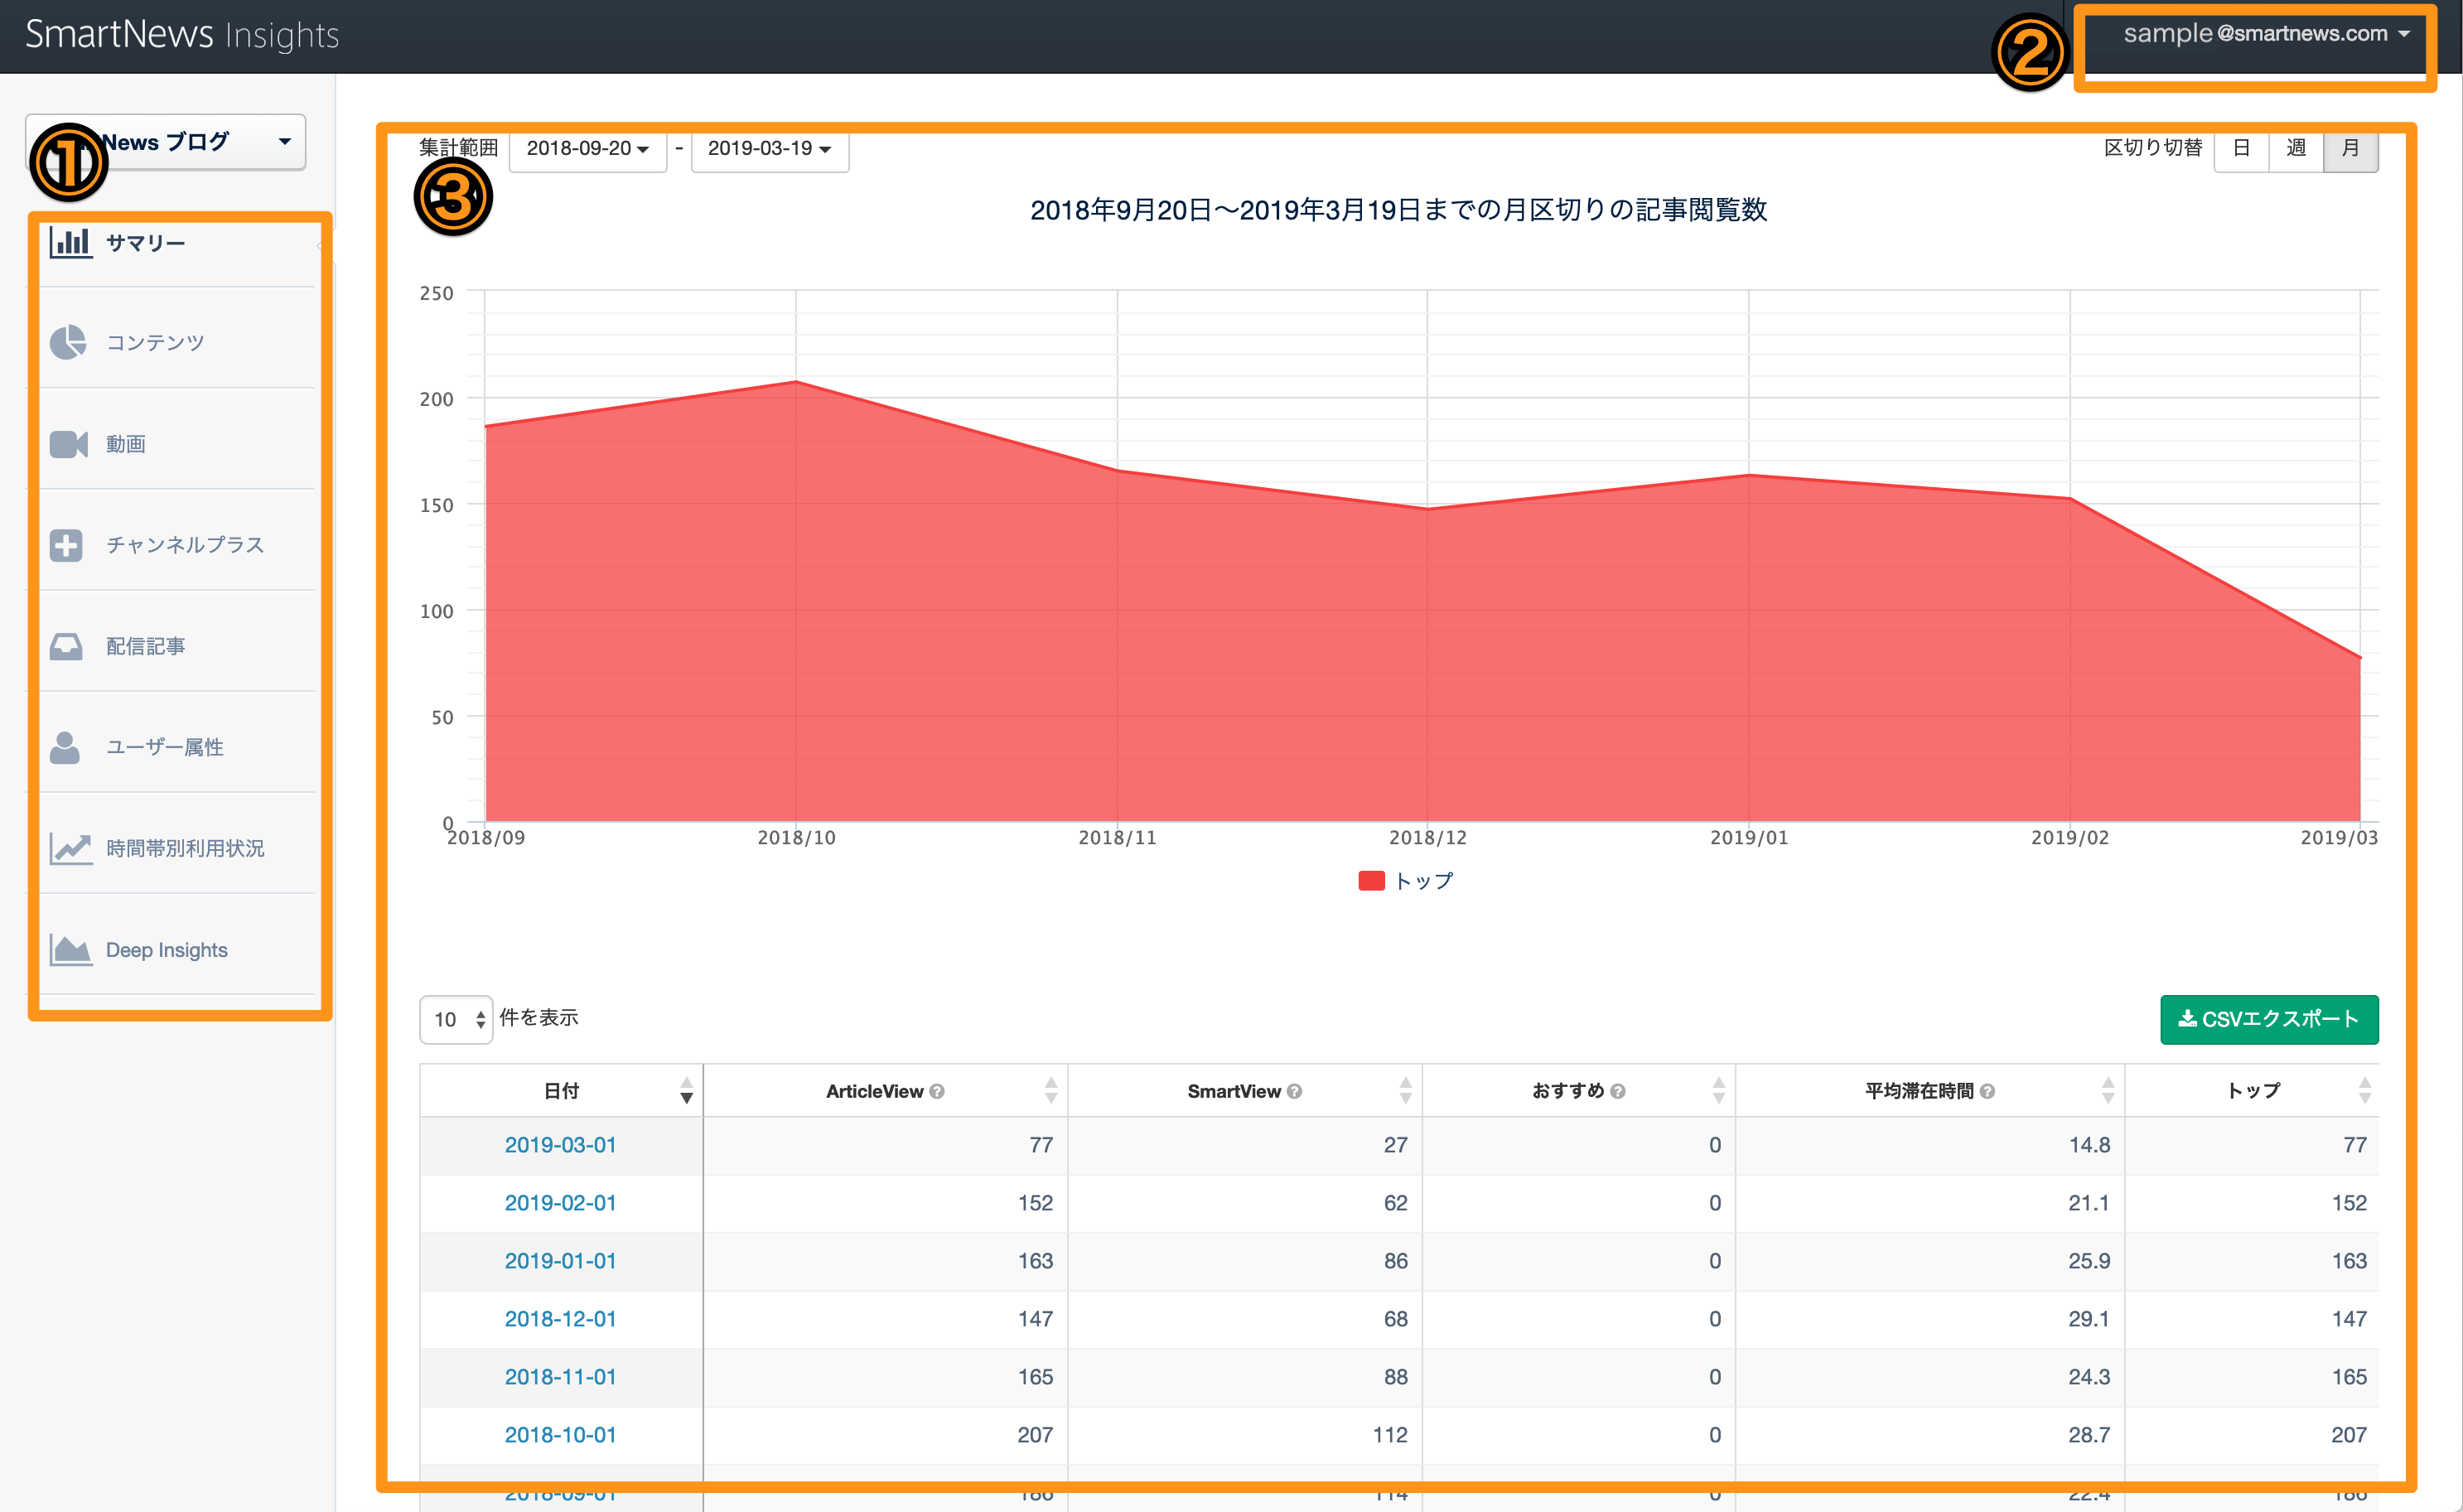Click the Deep Insights area chart icon

[x=71, y=950]
